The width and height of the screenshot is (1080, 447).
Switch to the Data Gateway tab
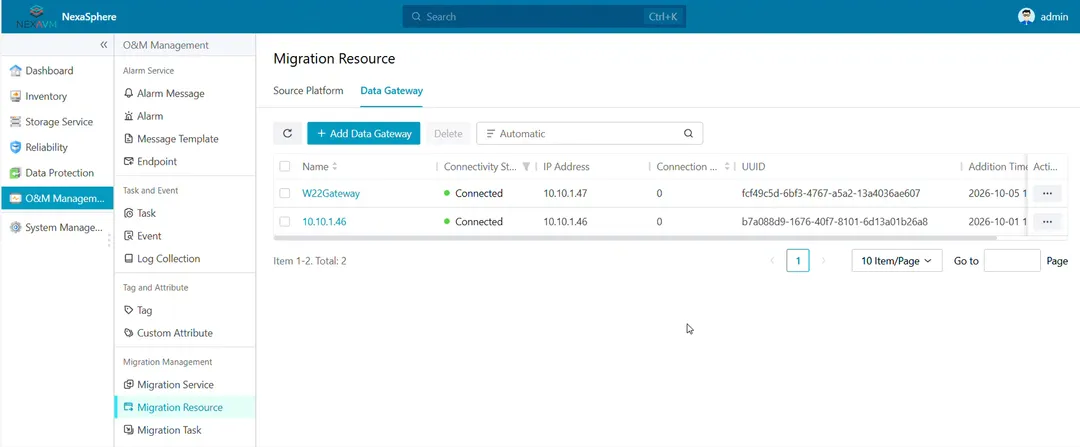[391, 90]
